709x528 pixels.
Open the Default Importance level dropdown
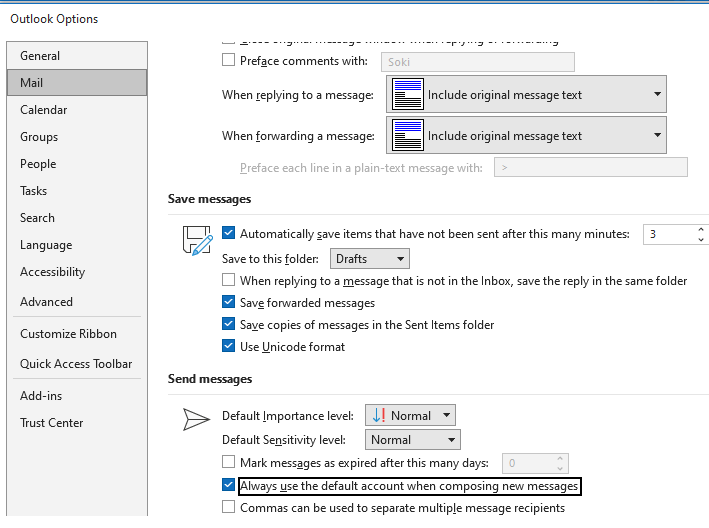[410, 415]
